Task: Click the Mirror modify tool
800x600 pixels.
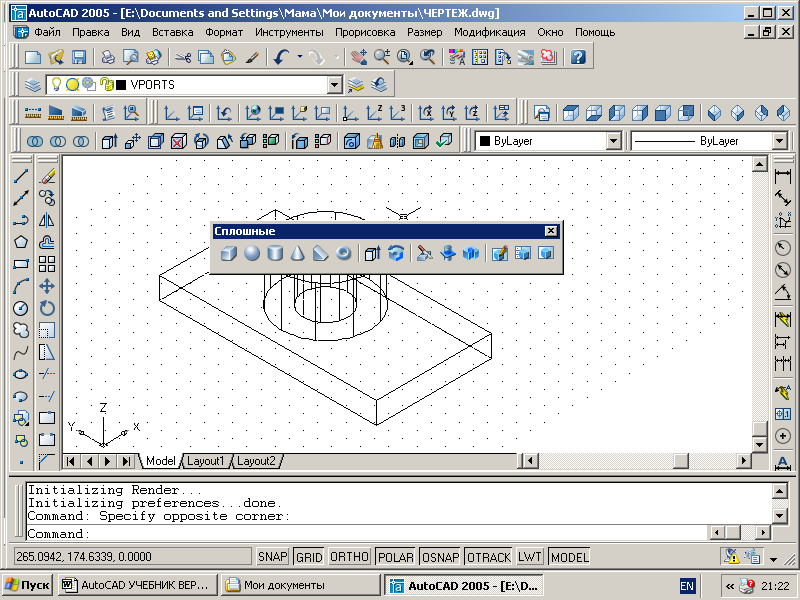Action: point(47,220)
